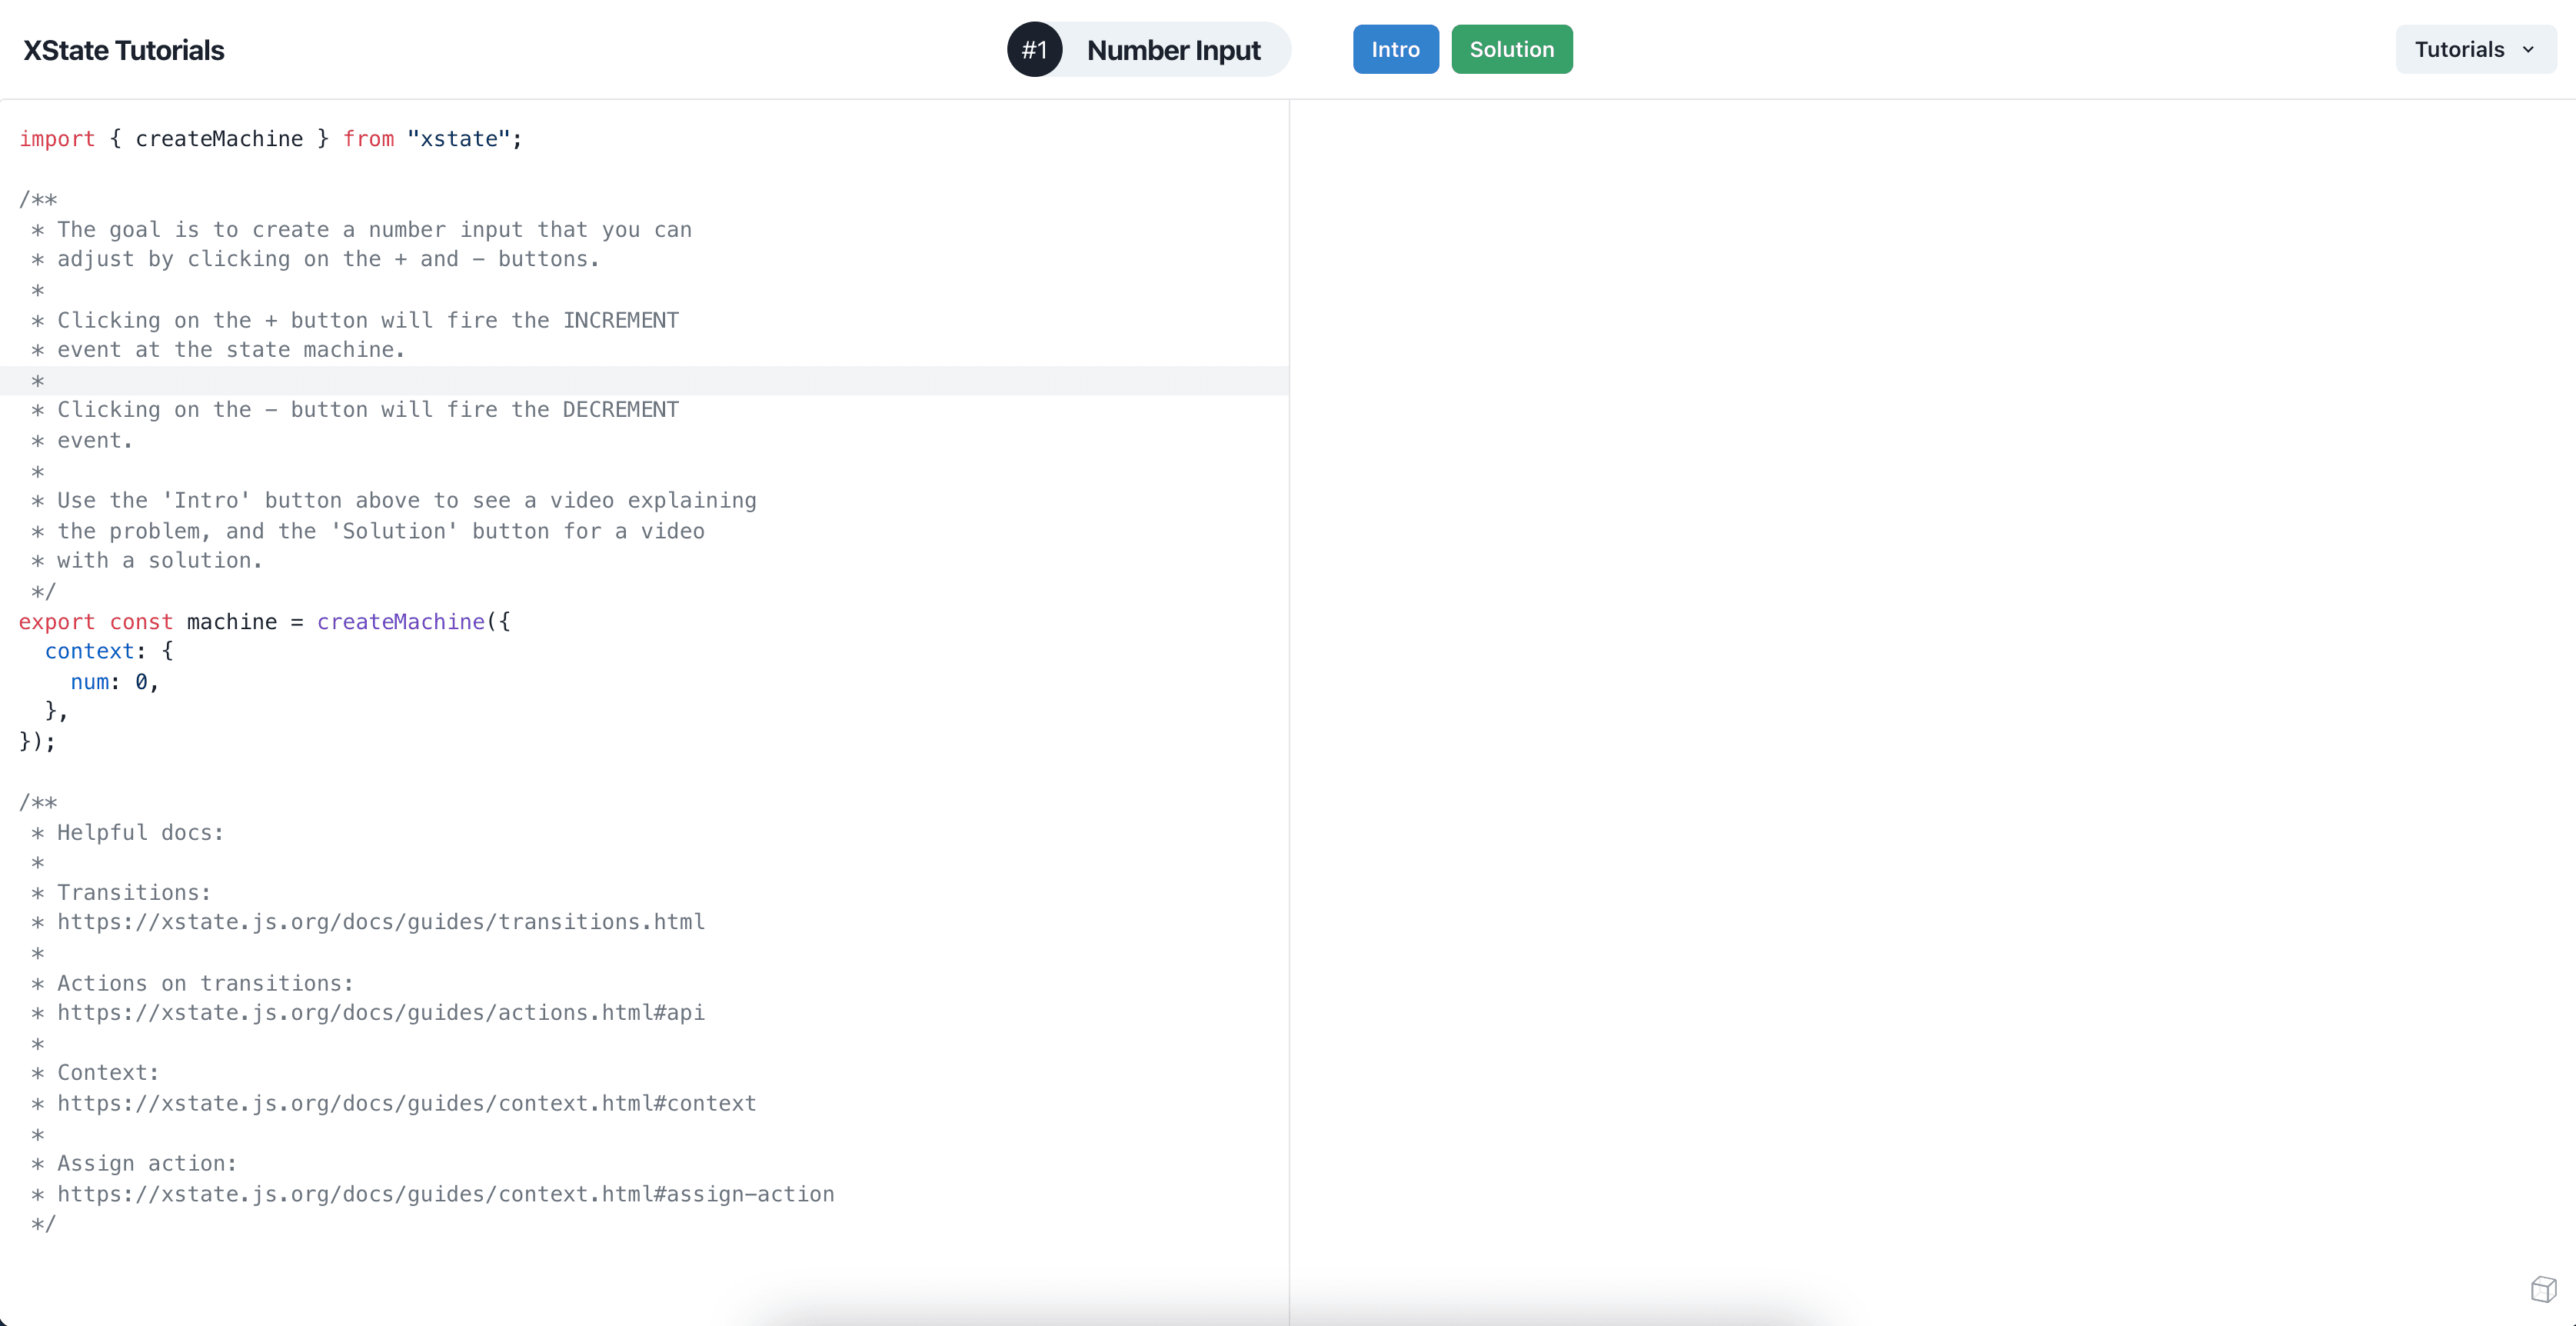Click the #1 tutorial number badge

tap(1034, 50)
